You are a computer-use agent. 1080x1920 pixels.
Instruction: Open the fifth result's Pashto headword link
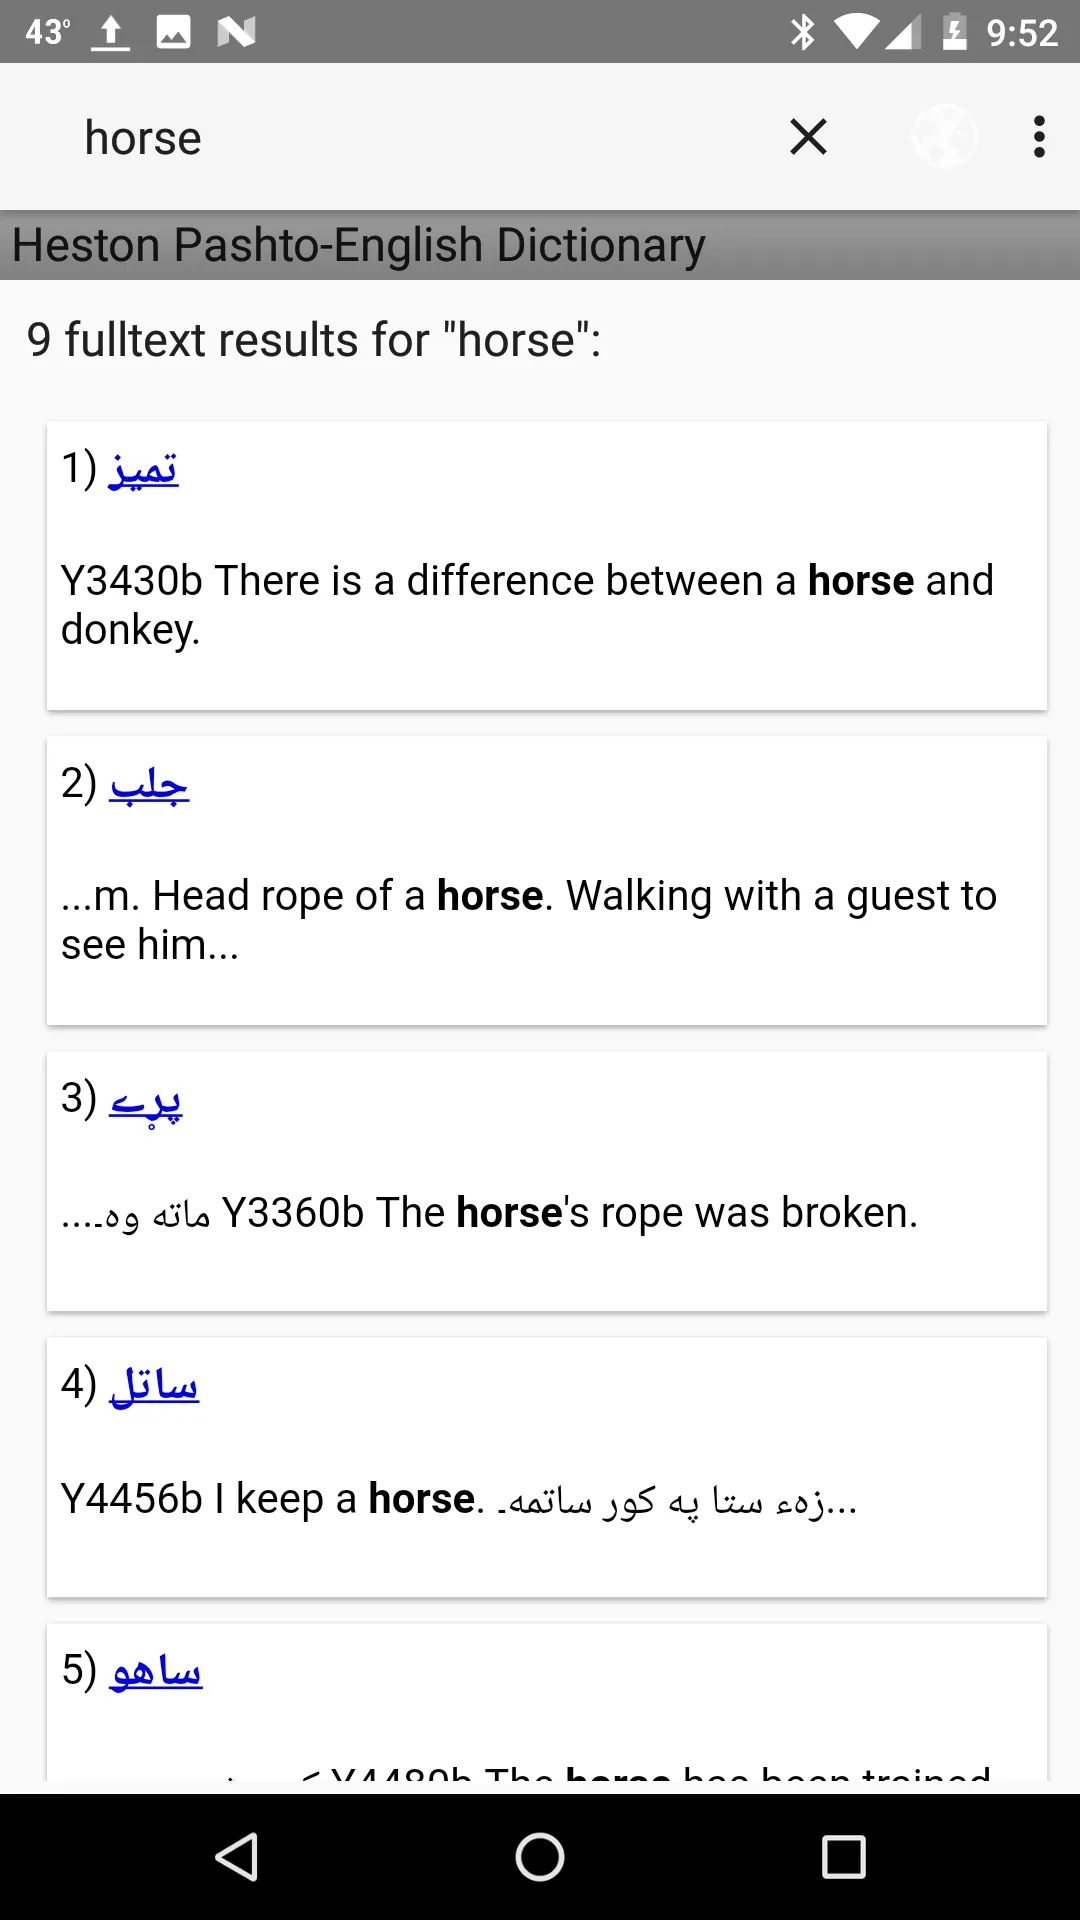pyautogui.click(x=156, y=1670)
